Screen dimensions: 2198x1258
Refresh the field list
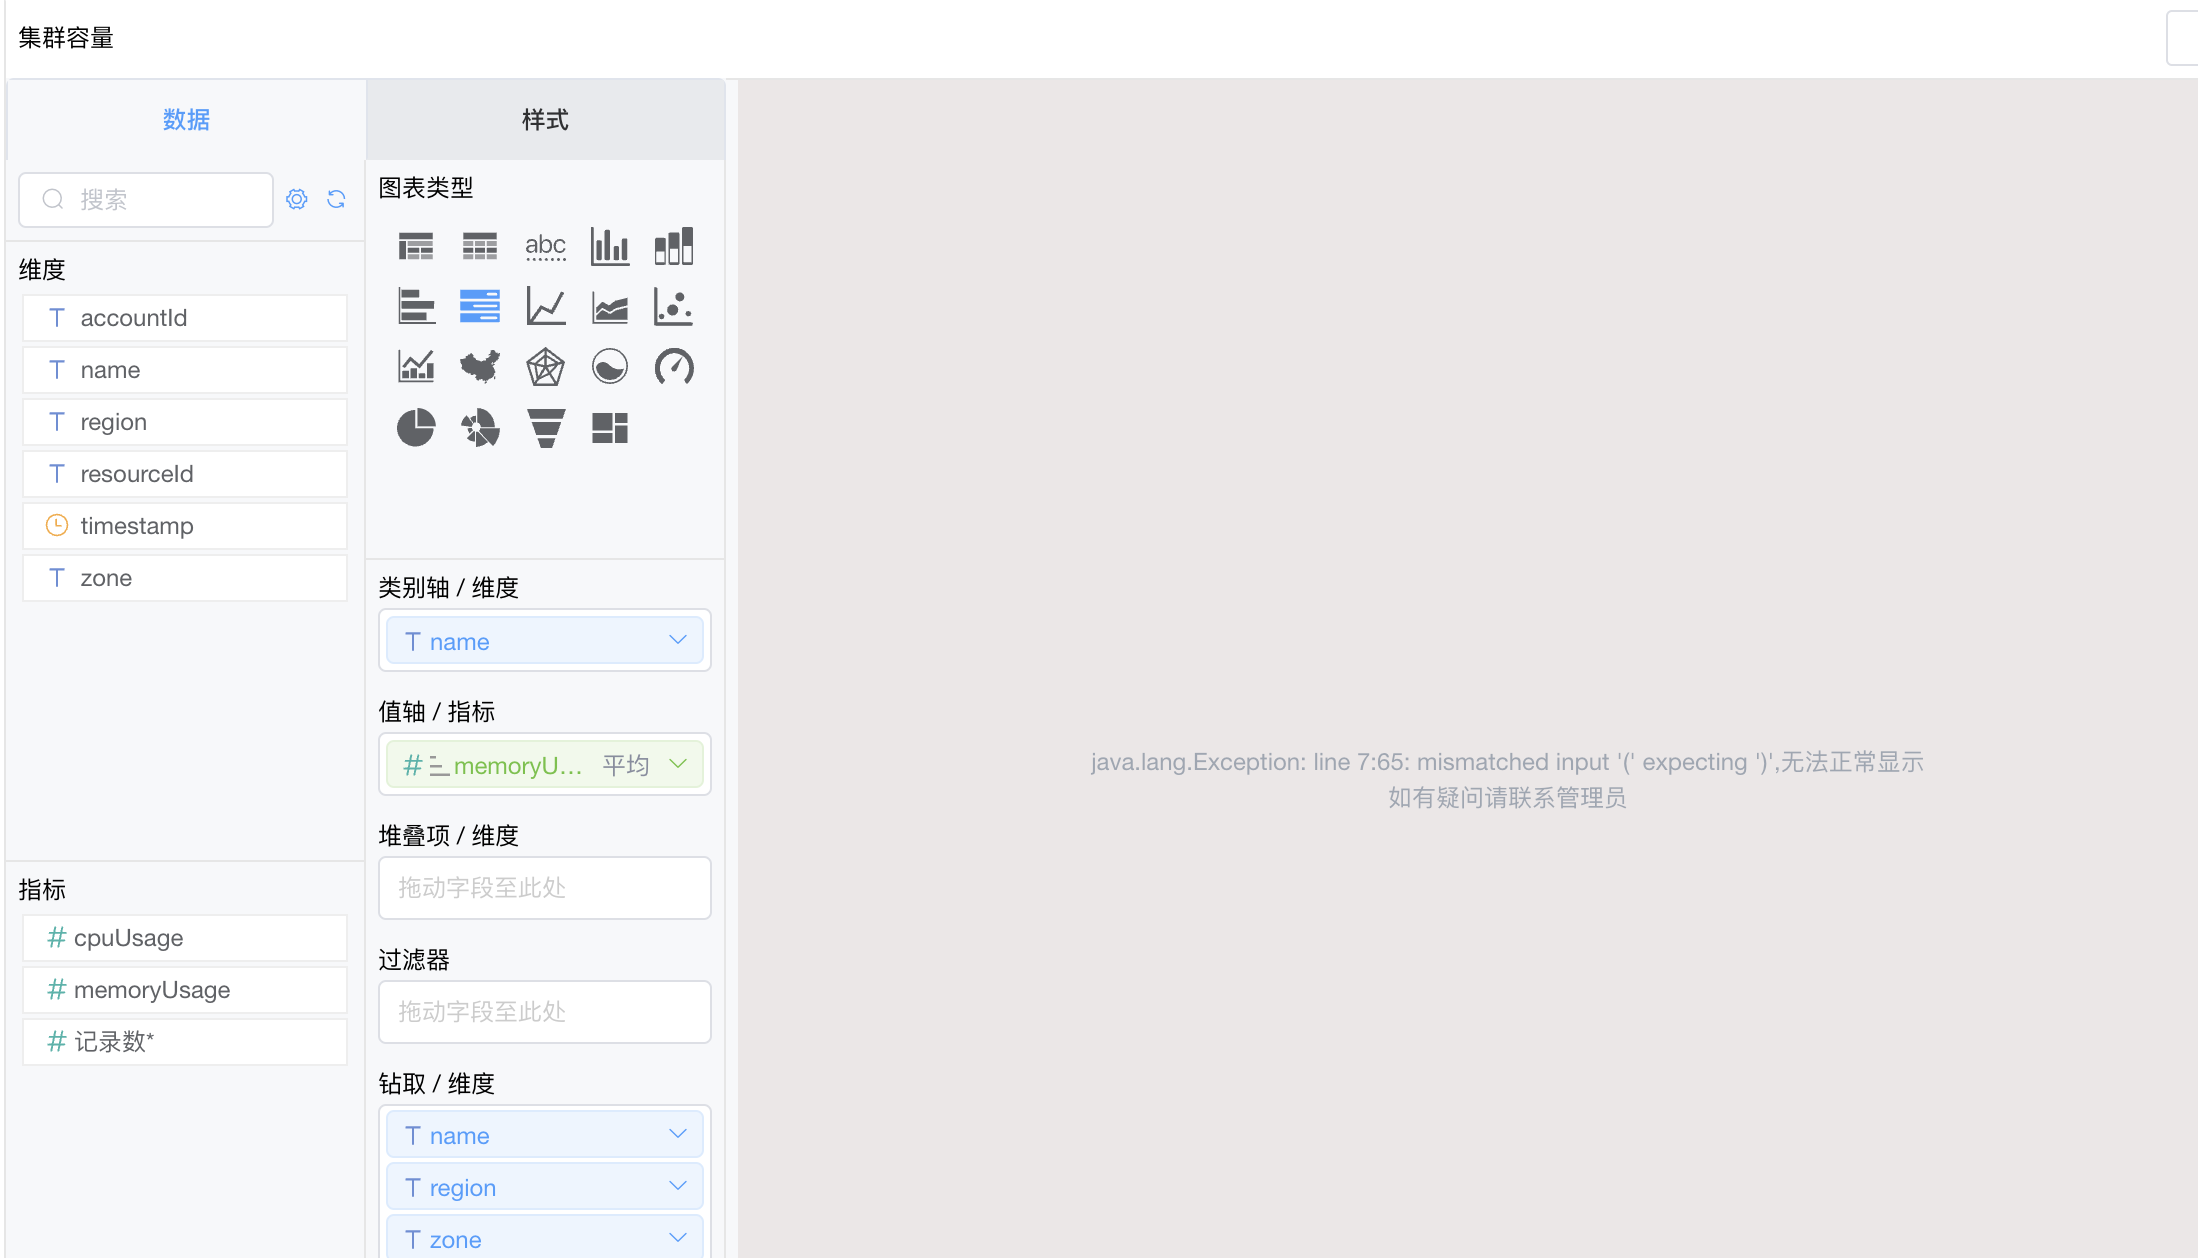[336, 199]
